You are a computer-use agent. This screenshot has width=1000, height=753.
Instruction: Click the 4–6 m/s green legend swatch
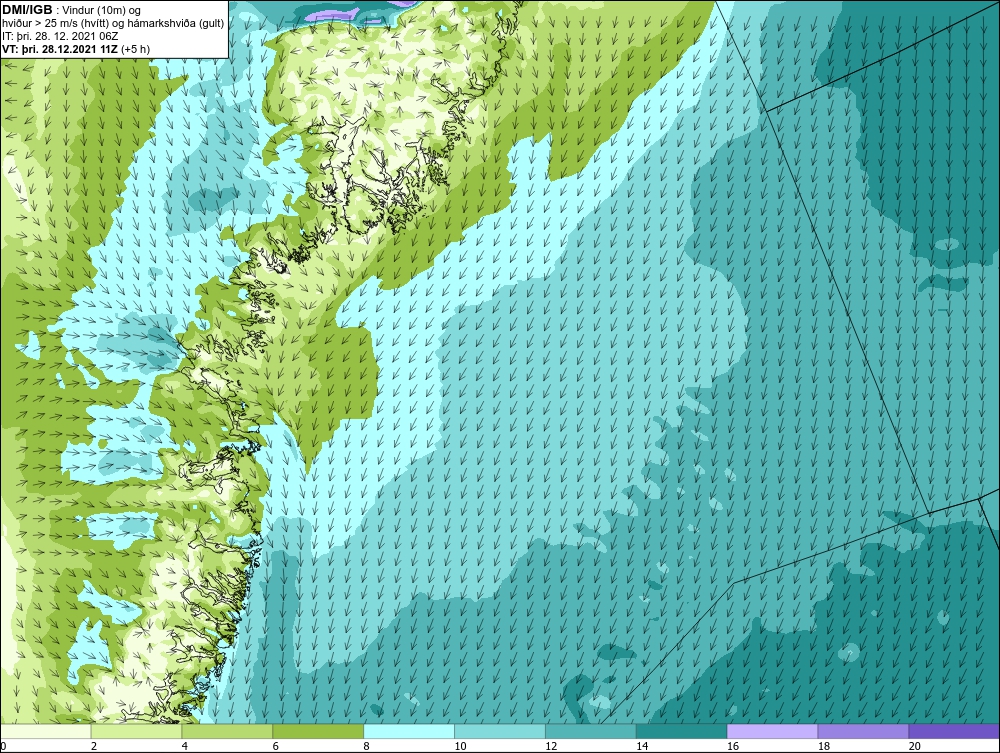[x=227, y=731]
